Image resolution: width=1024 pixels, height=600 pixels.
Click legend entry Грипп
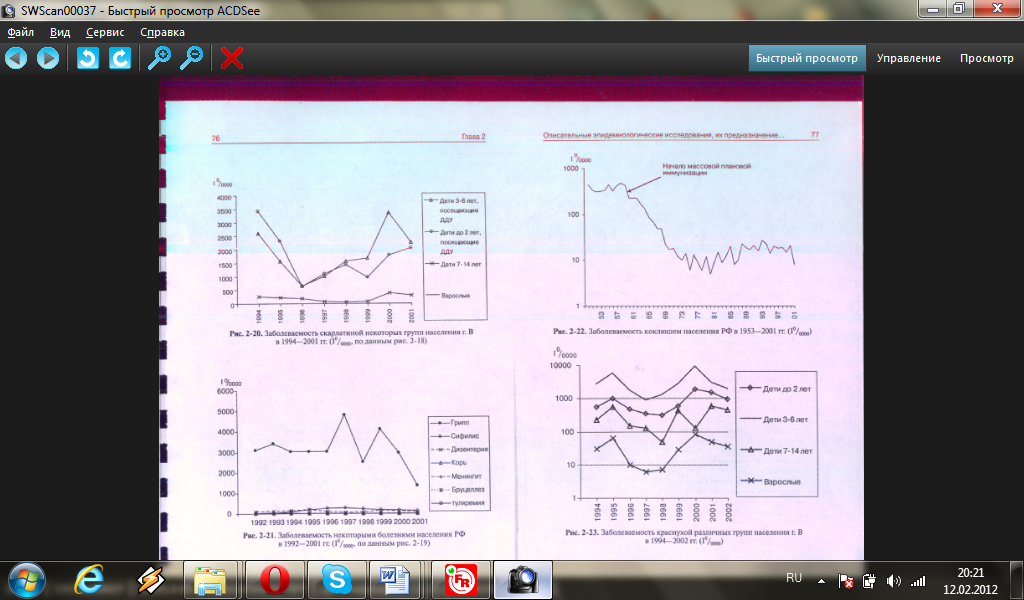[x=450, y=423]
